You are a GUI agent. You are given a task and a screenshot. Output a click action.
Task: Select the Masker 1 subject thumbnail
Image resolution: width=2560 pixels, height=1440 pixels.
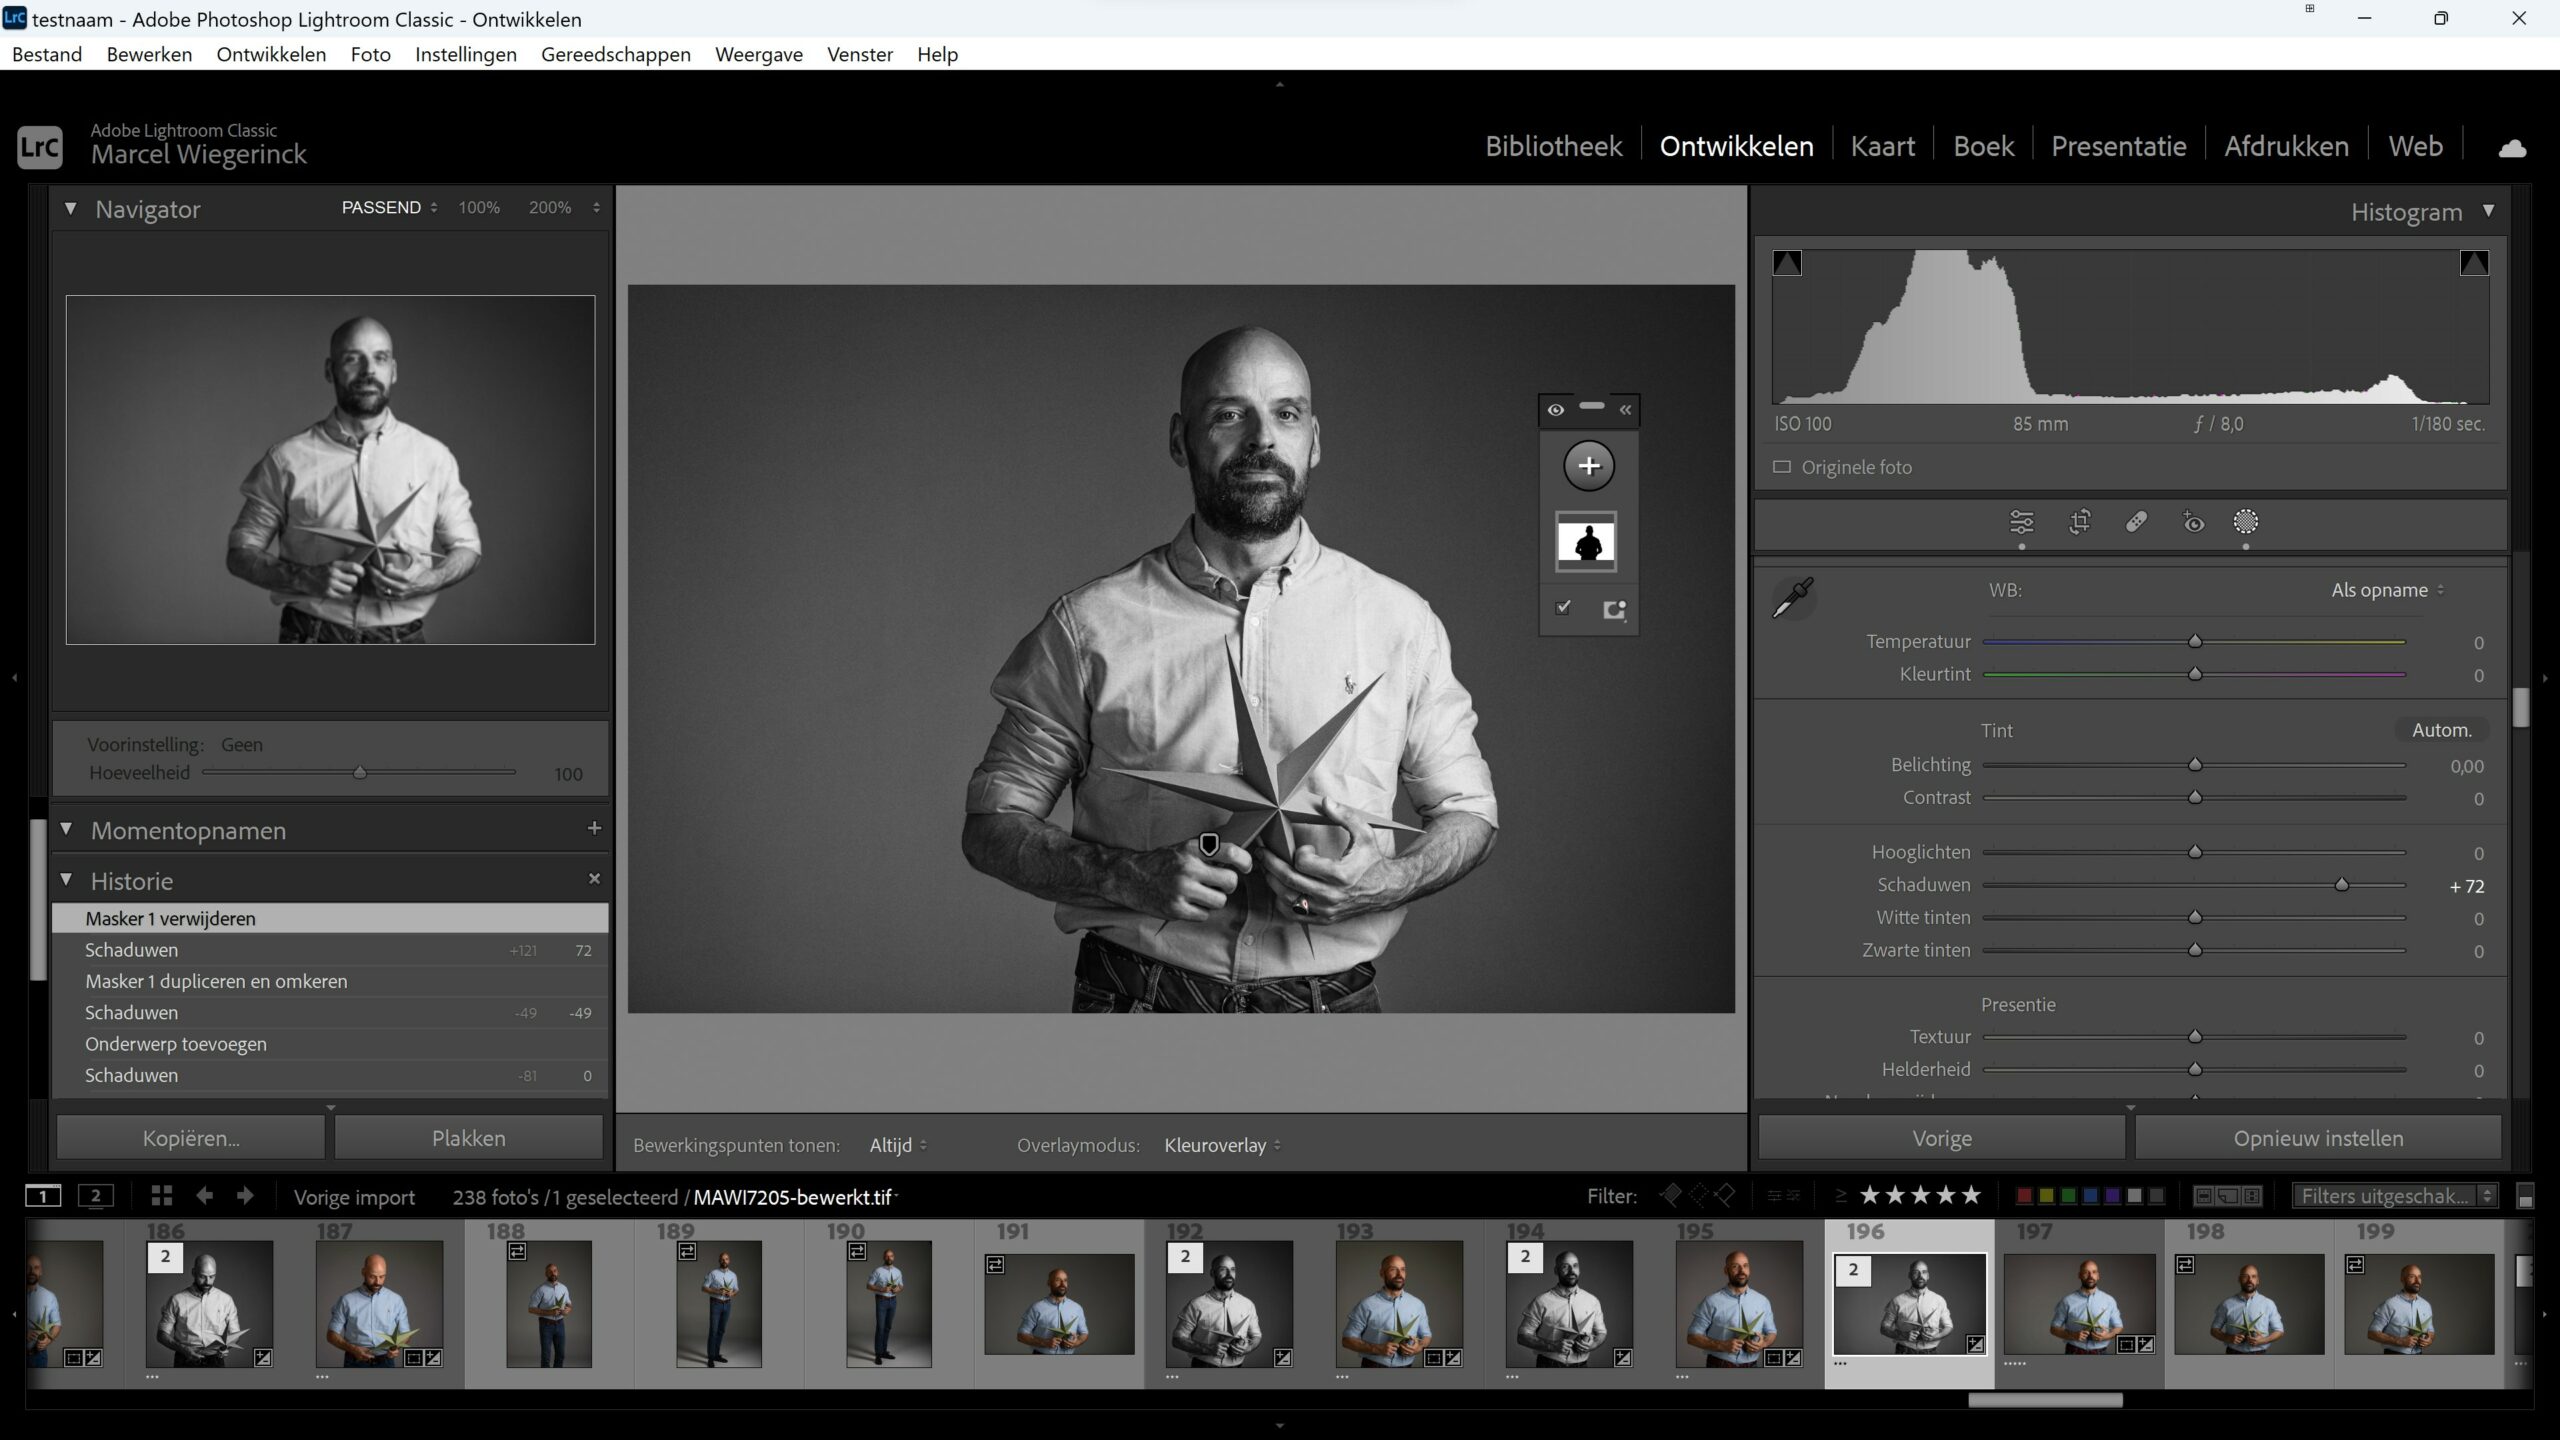click(x=1586, y=542)
